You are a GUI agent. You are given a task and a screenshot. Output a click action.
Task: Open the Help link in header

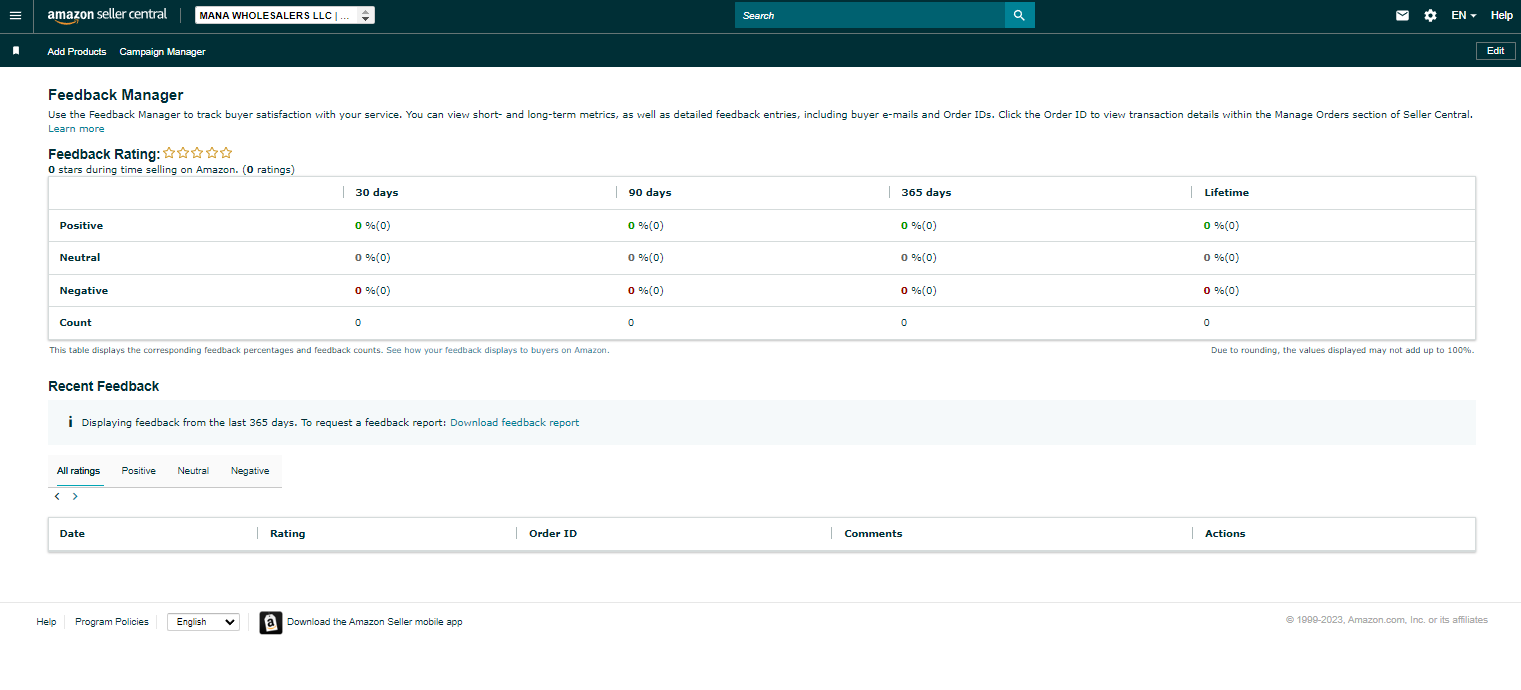point(1501,15)
